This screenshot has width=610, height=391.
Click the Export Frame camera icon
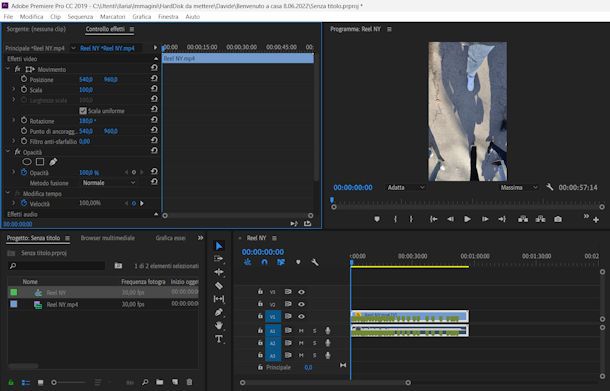point(558,219)
